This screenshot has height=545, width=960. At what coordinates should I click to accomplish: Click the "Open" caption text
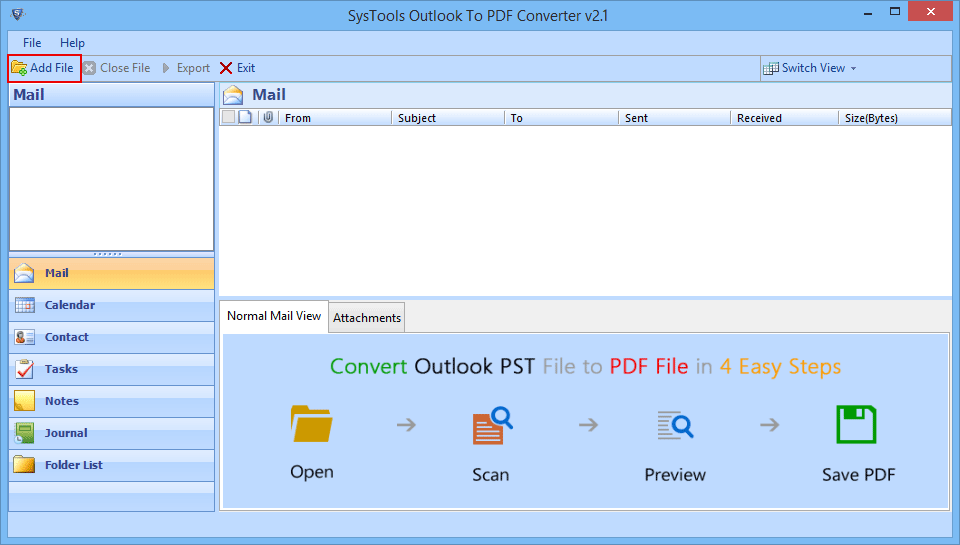coord(312,472)
